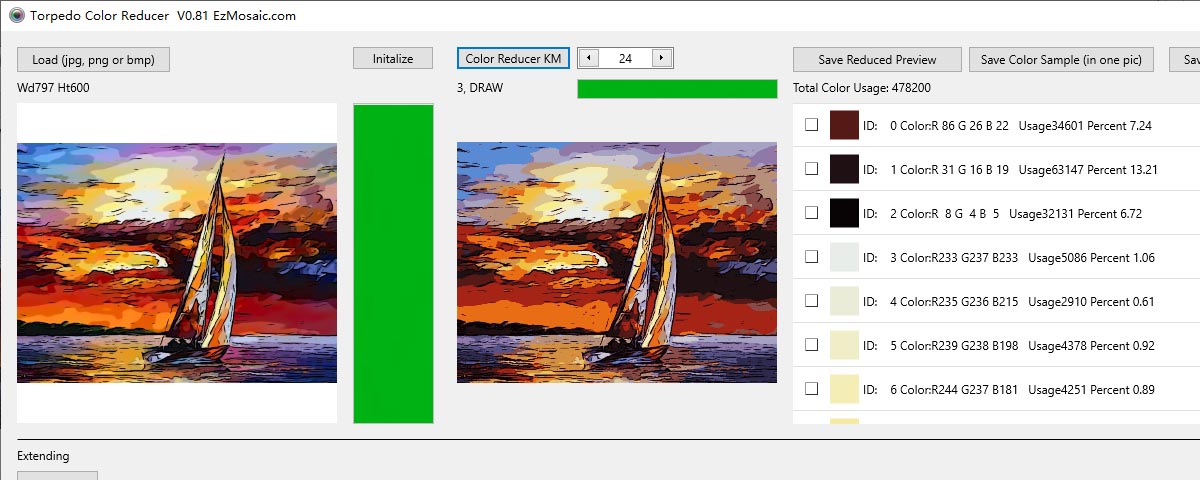Click the color count field showing 24
Image resolution: width=1200 pixels, height=480 pixels.
[625, 59]
